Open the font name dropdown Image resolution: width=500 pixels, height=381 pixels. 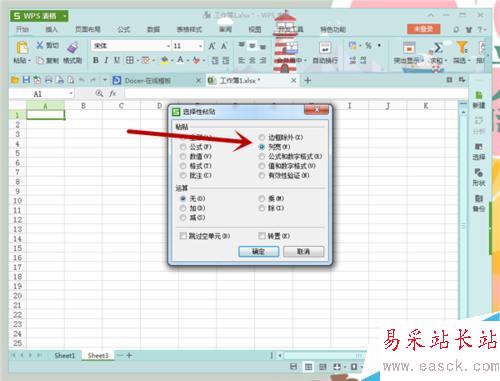pyautogui.click(x=168, y=46)
